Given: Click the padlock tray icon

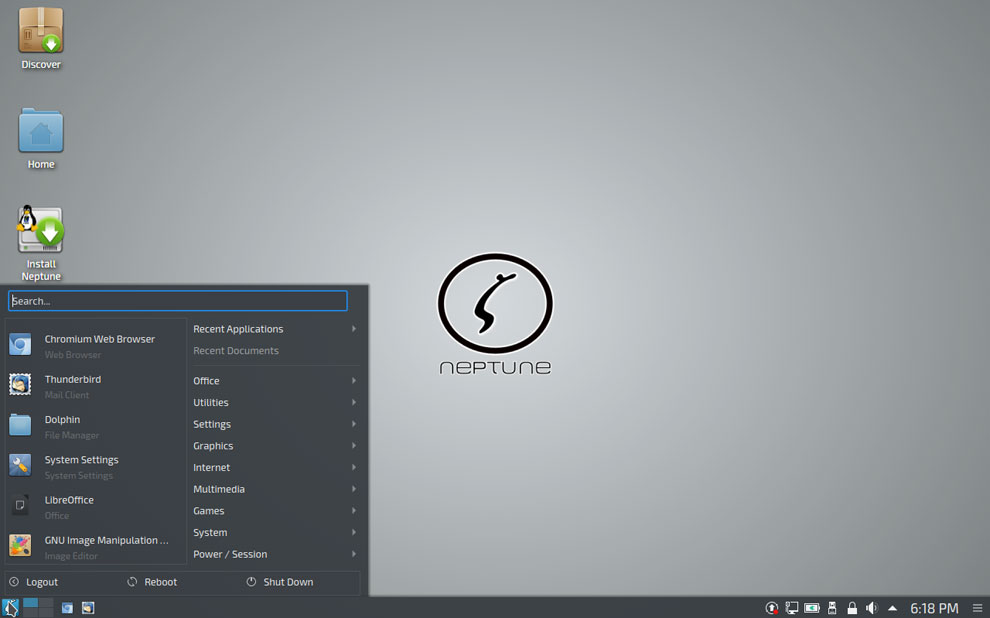Looking at the screenshot, I should point(852,608).
